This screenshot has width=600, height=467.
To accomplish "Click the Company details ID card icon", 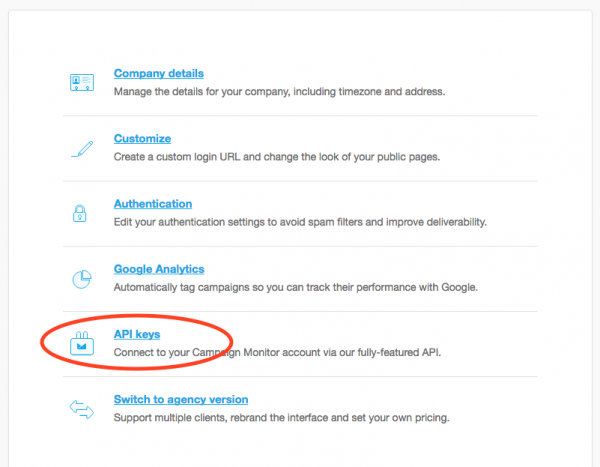I will click(81, 83).
